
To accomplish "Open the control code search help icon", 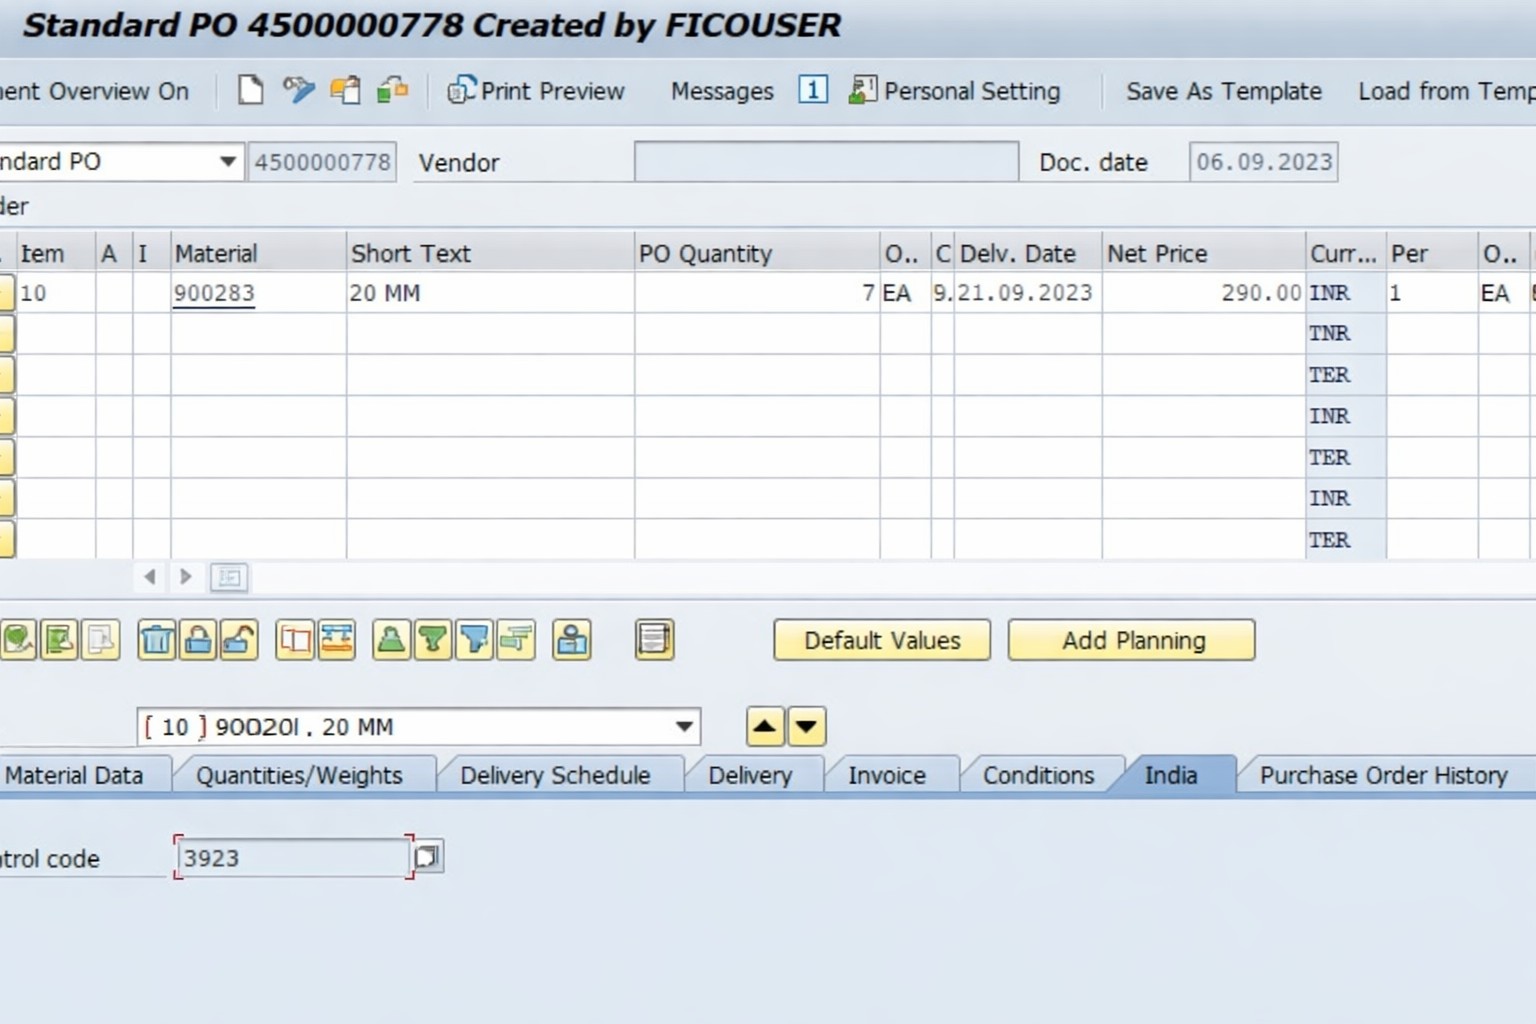I will pyautogui.click(x=427, y=857).
